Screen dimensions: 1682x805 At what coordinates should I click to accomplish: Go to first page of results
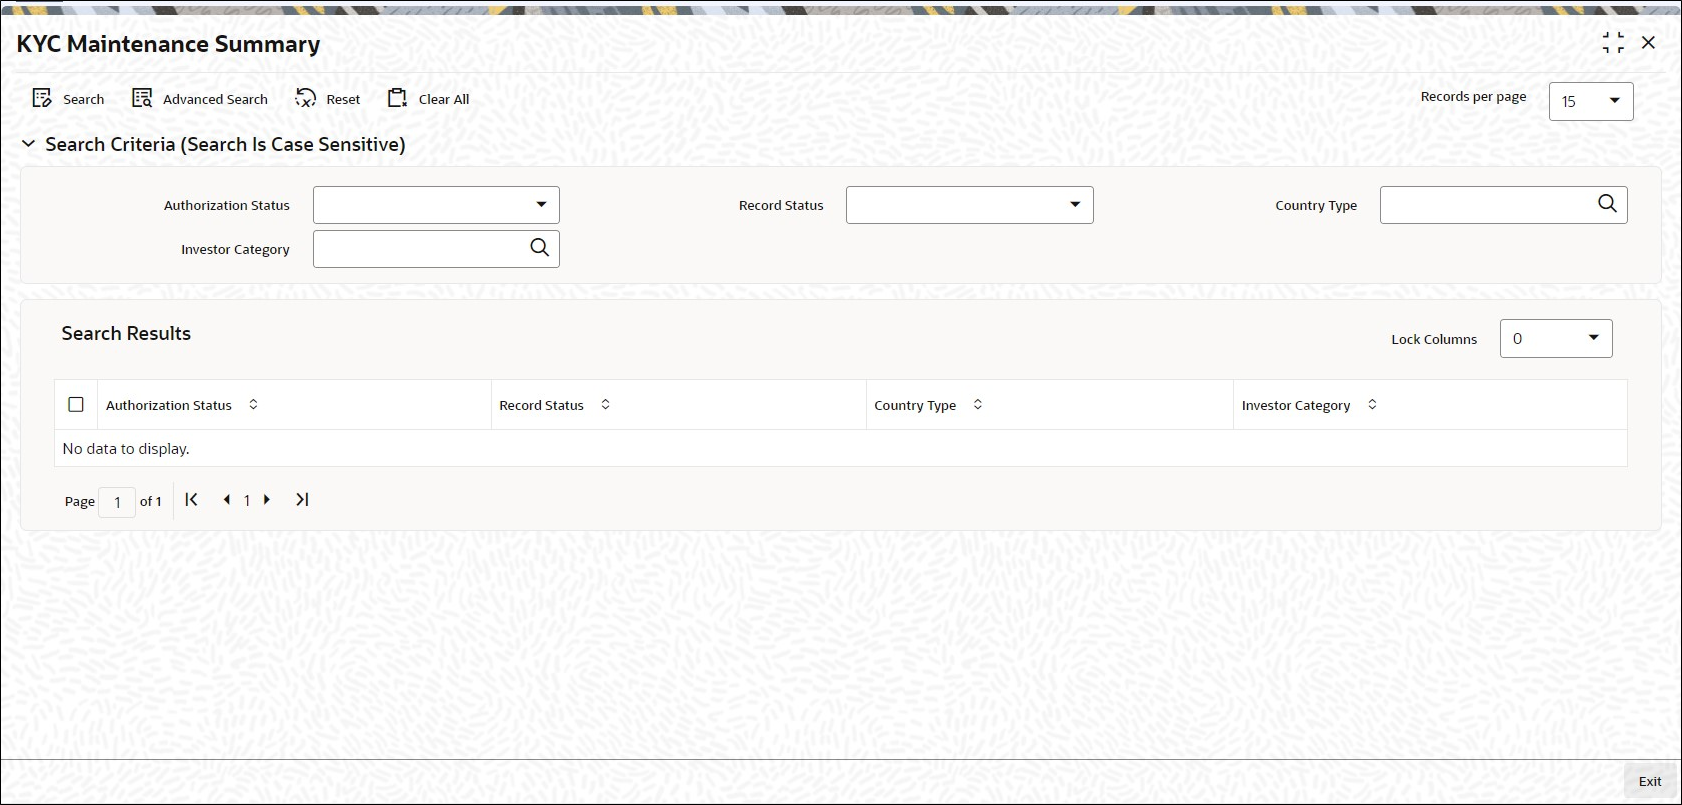191,499
